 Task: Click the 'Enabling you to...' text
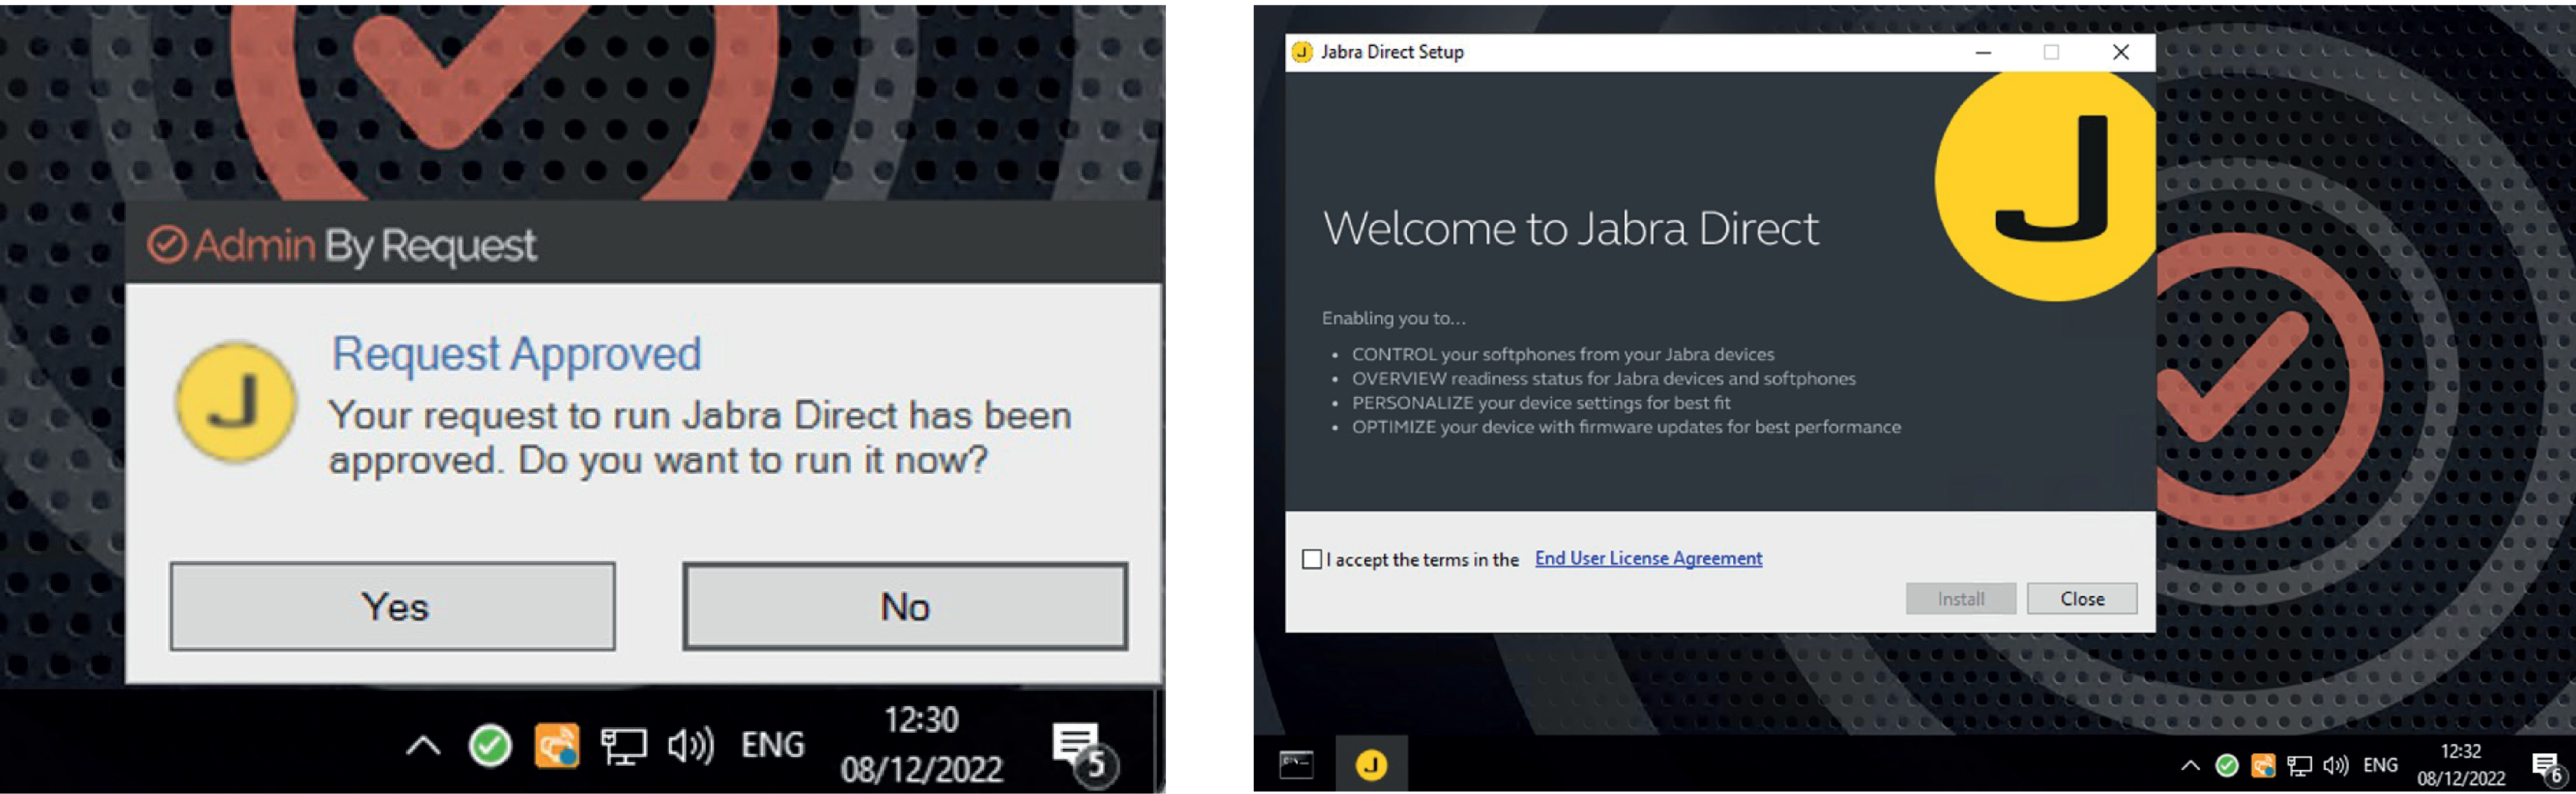click(1394, 318)
